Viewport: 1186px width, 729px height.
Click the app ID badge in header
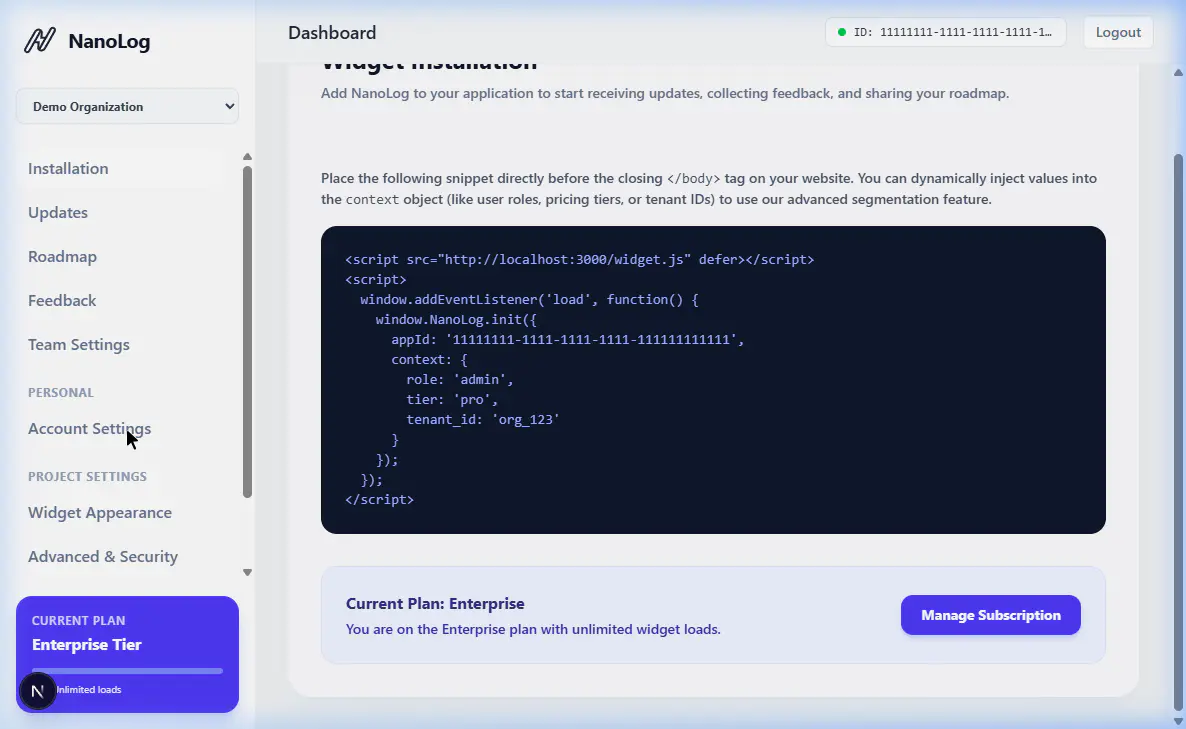945,32
